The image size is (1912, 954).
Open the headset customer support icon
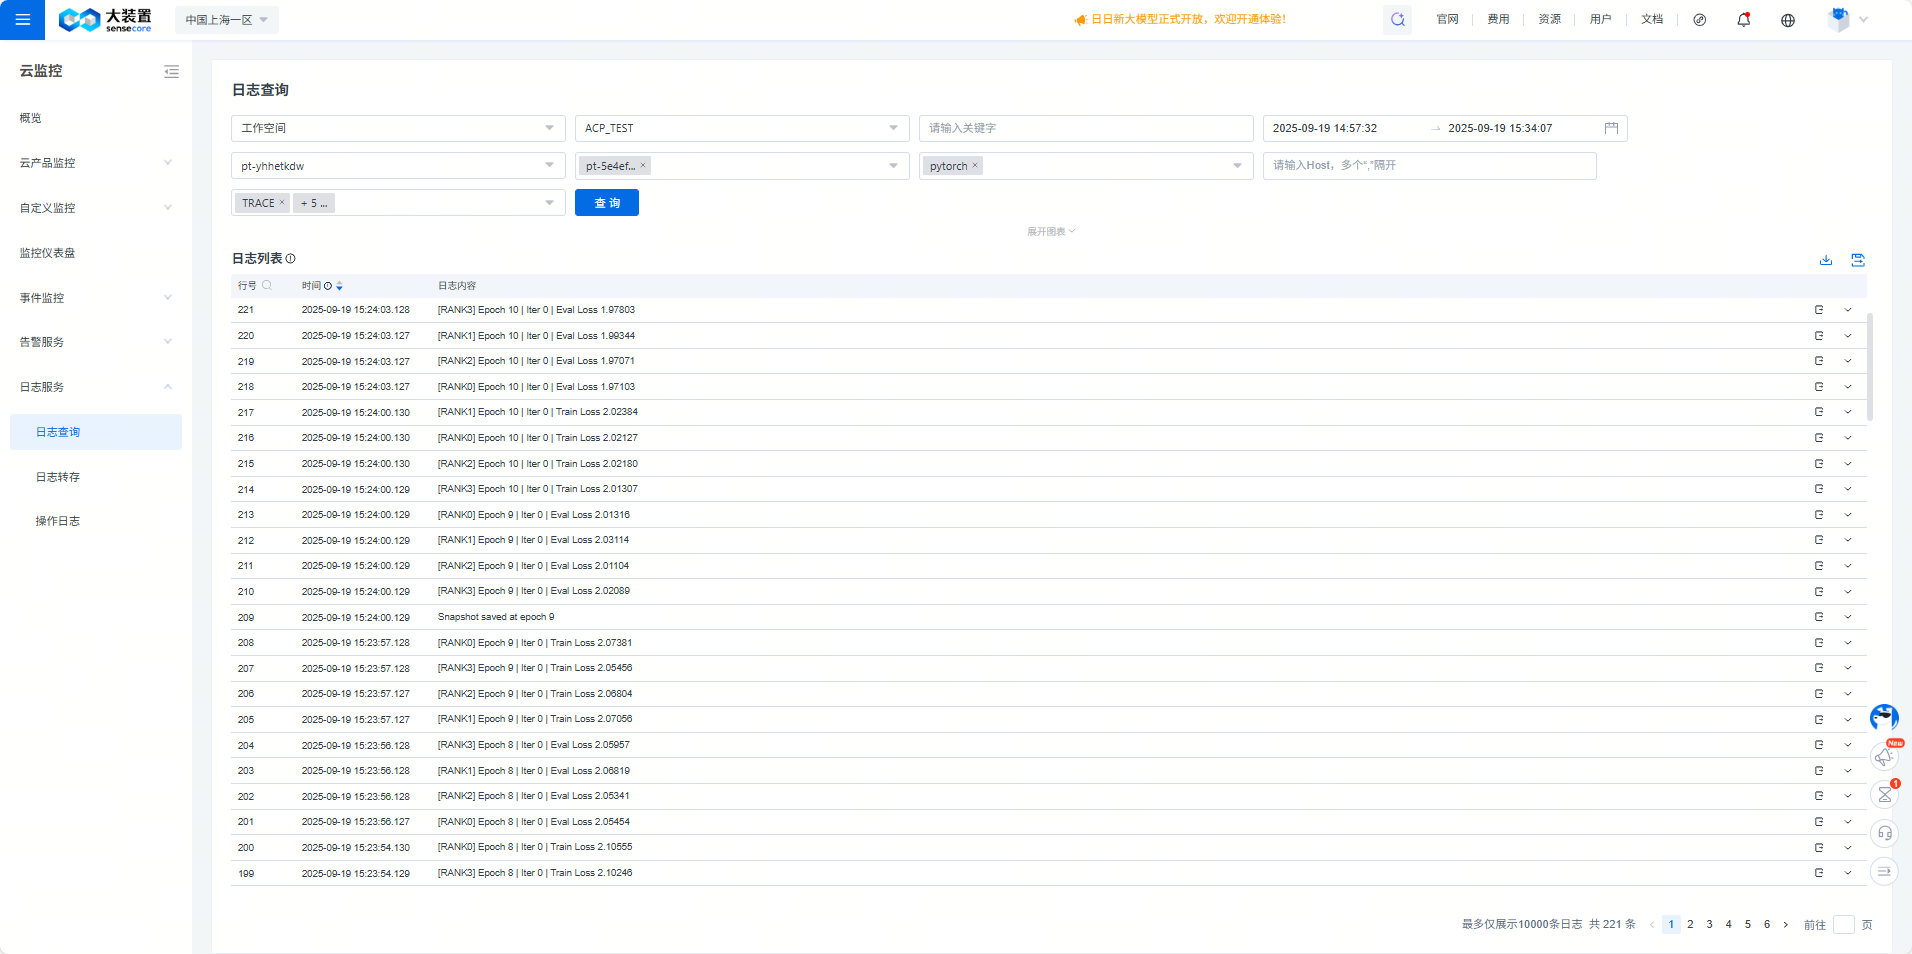click(1884, 833)
